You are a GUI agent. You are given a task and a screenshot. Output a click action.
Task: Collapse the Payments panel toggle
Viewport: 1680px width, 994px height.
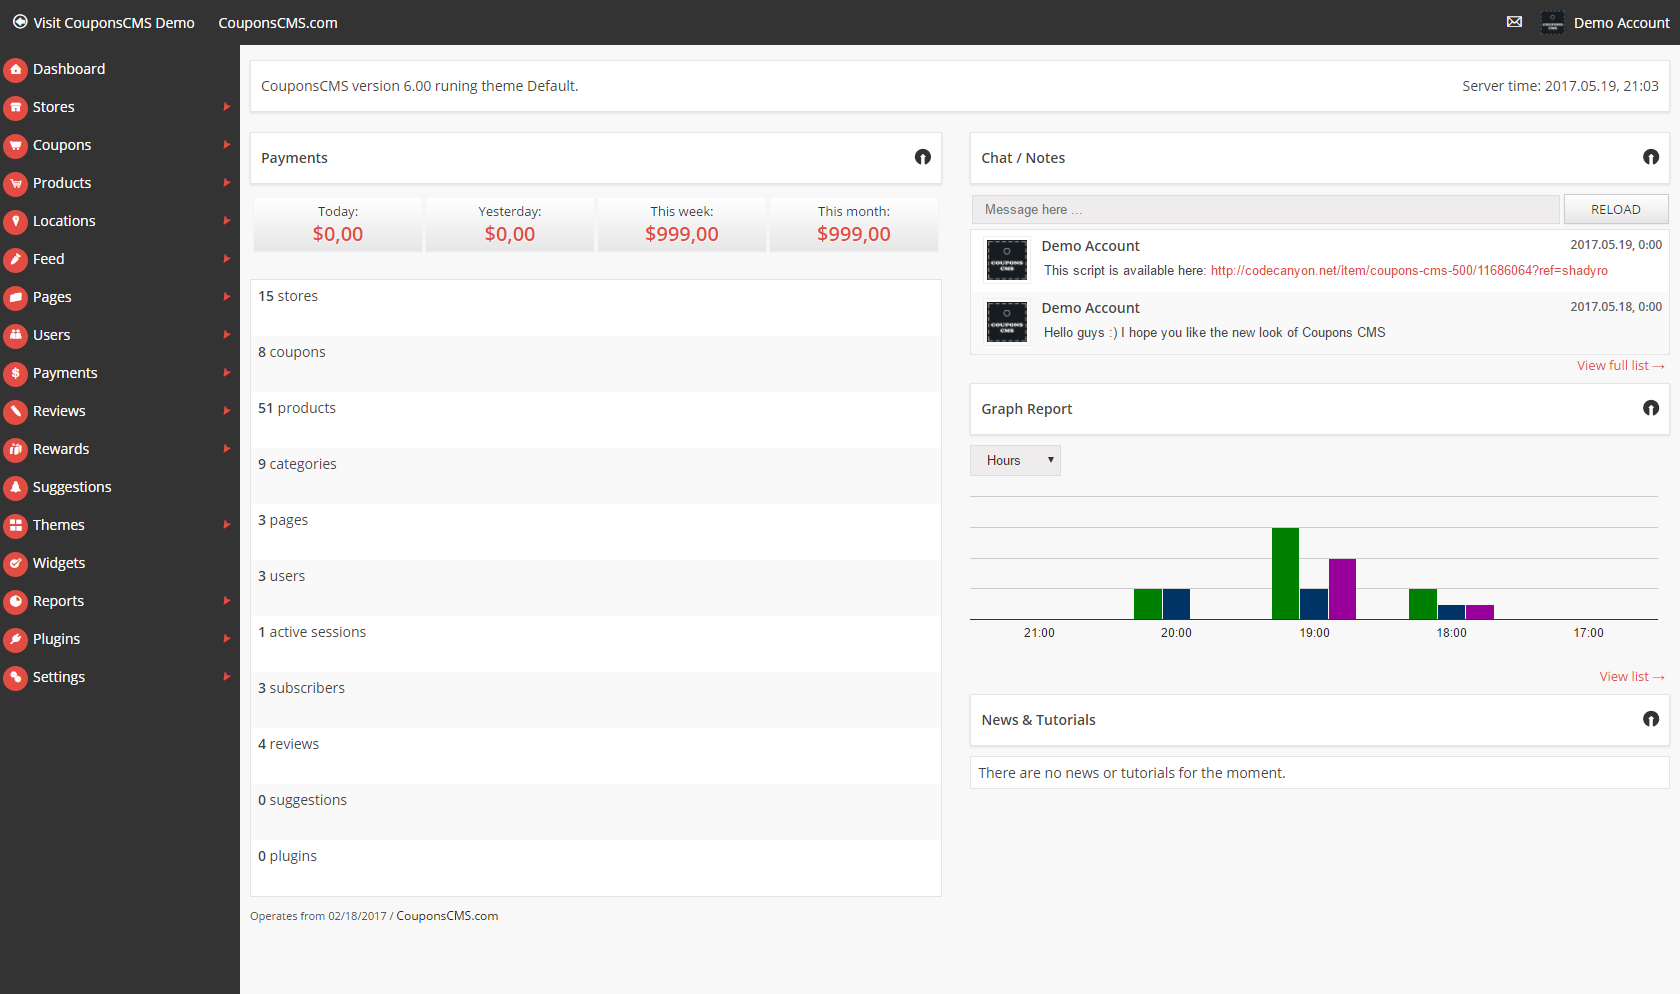922,157
